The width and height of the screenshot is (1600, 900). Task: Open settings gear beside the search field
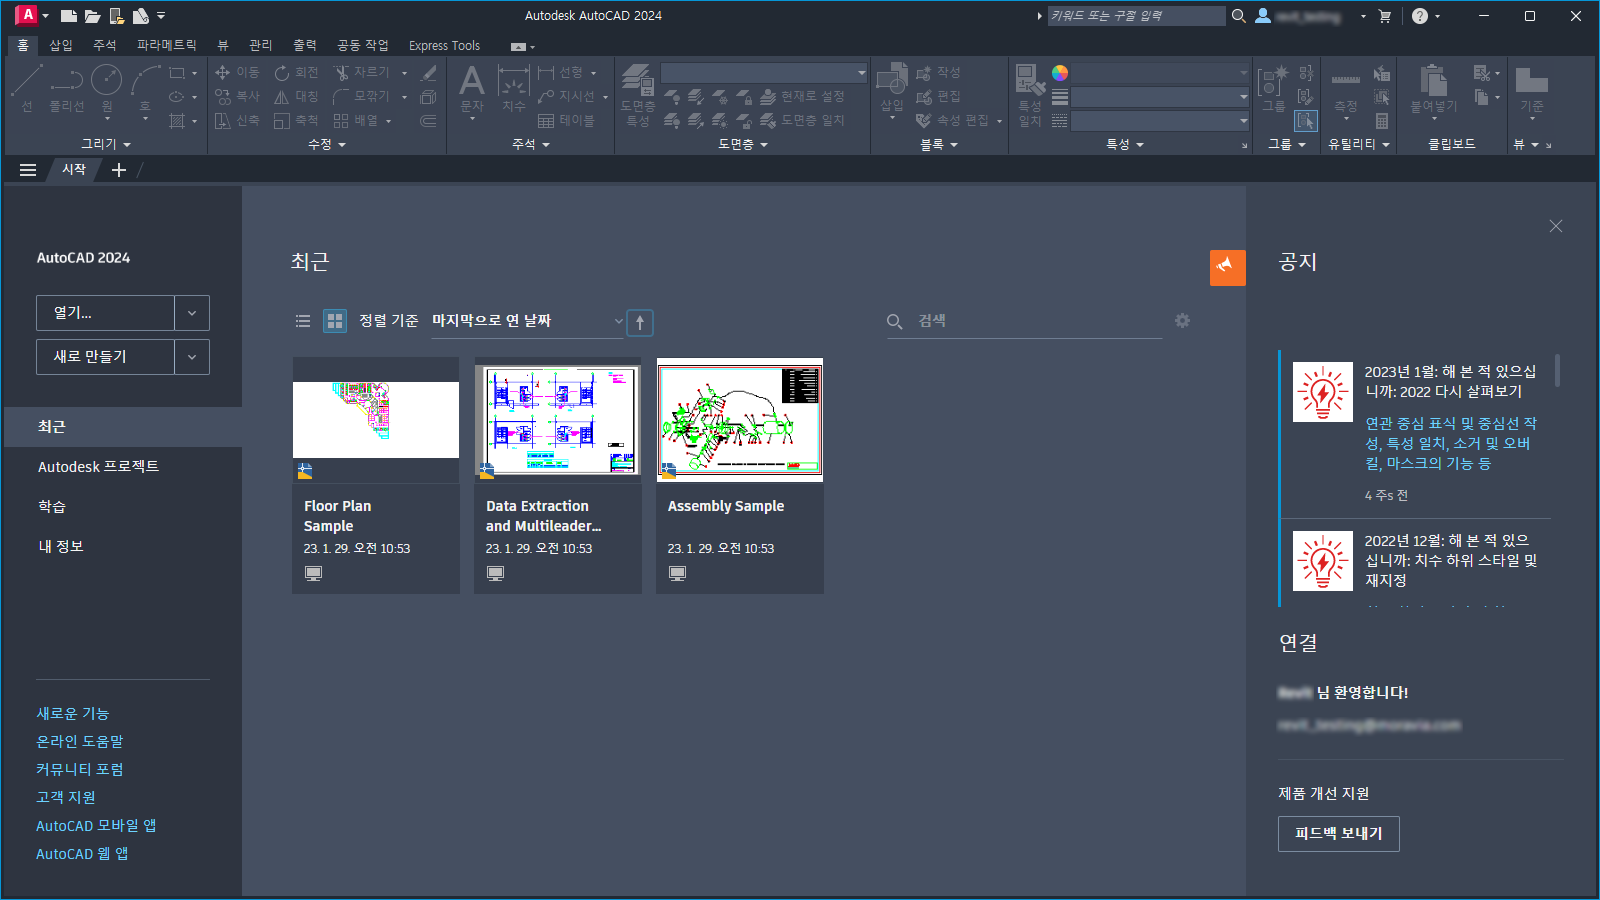pos(1183,321)
